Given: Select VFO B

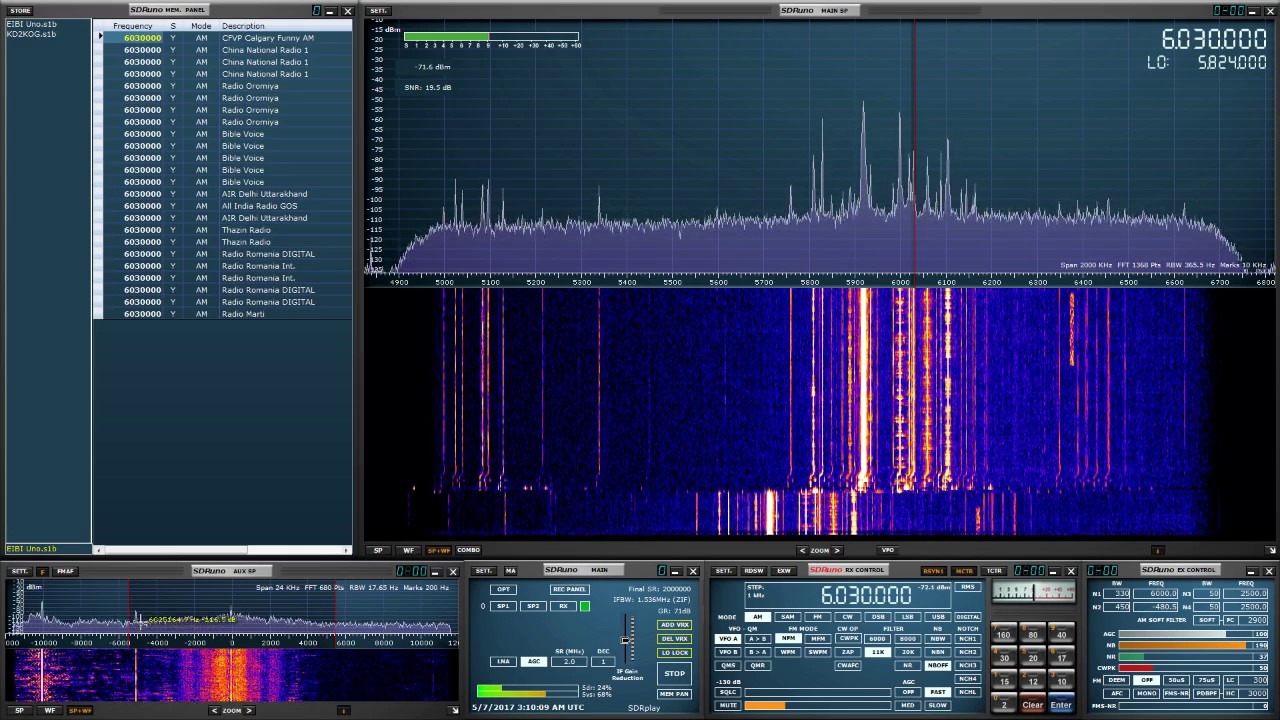Looking at the screenshot, I should [728, 652].
